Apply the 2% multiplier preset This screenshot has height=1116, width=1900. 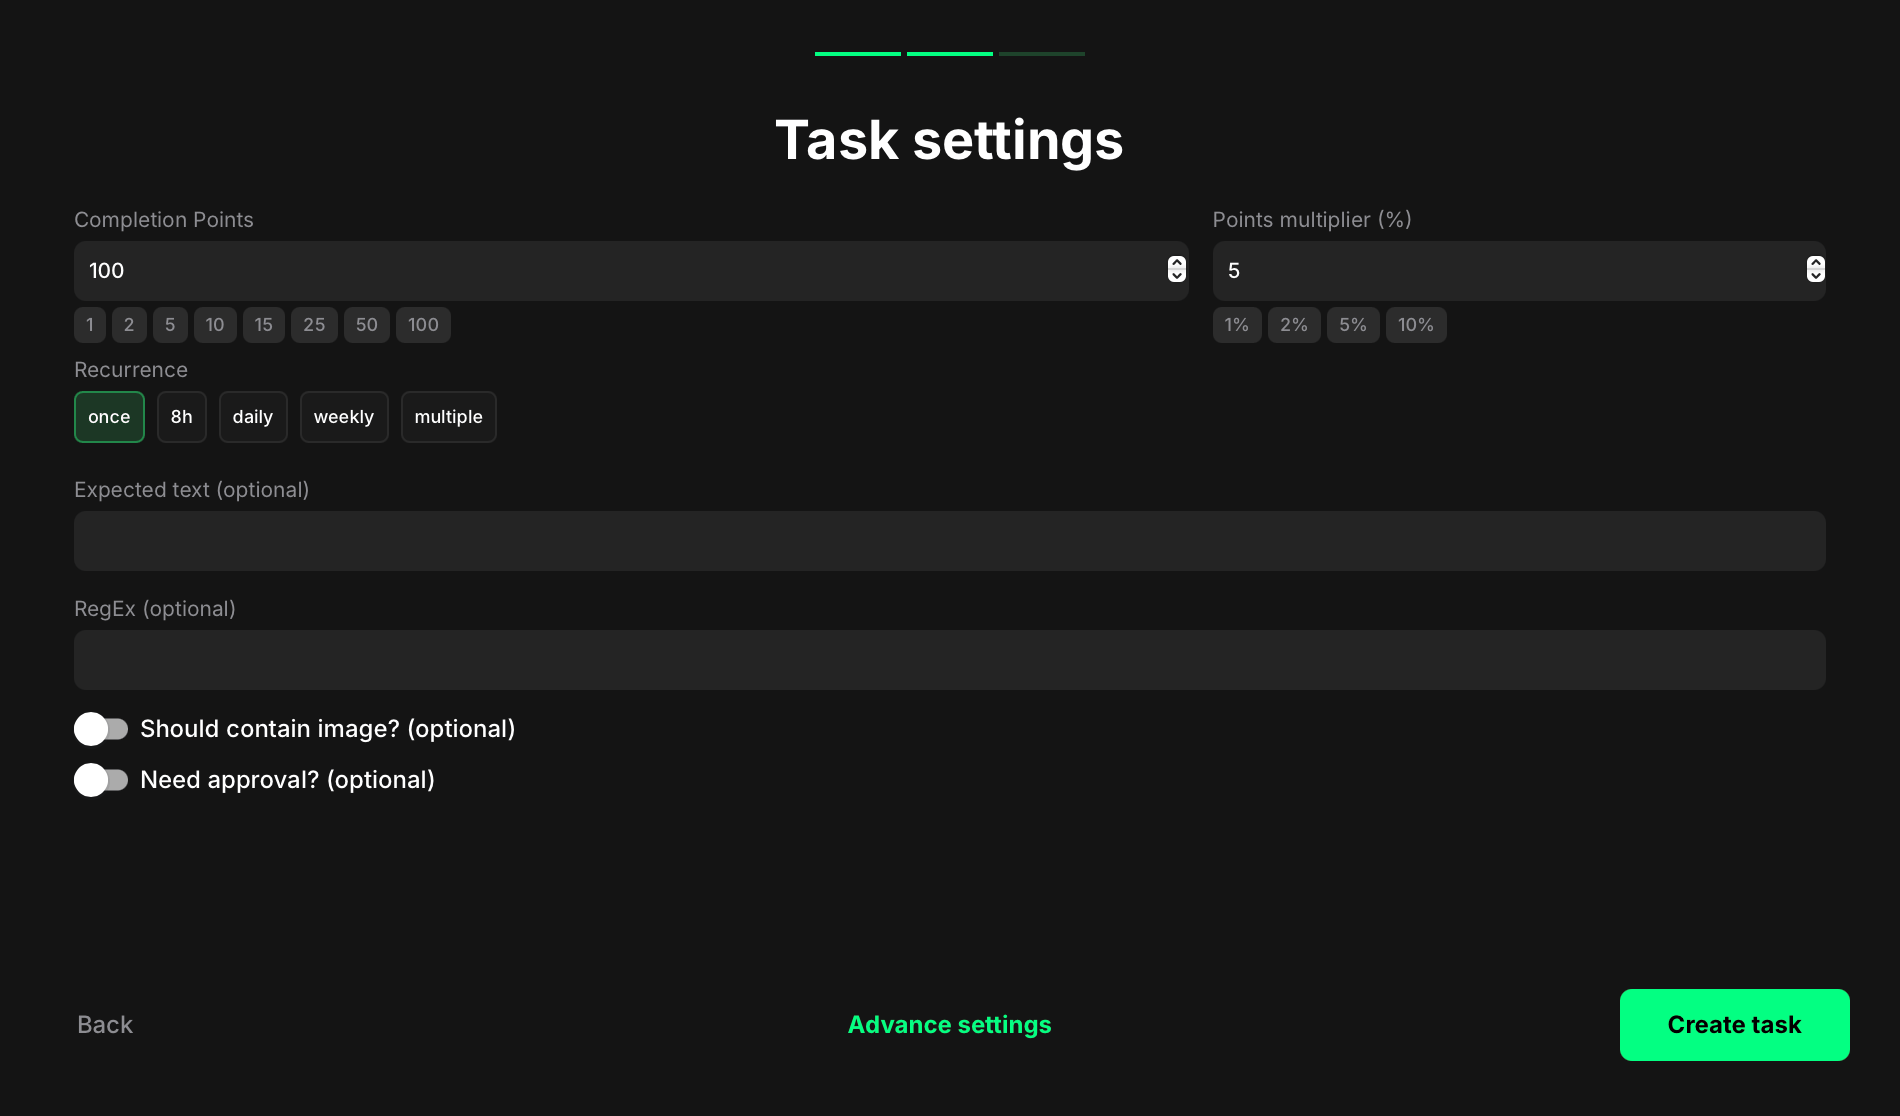tap(1294, 325)
